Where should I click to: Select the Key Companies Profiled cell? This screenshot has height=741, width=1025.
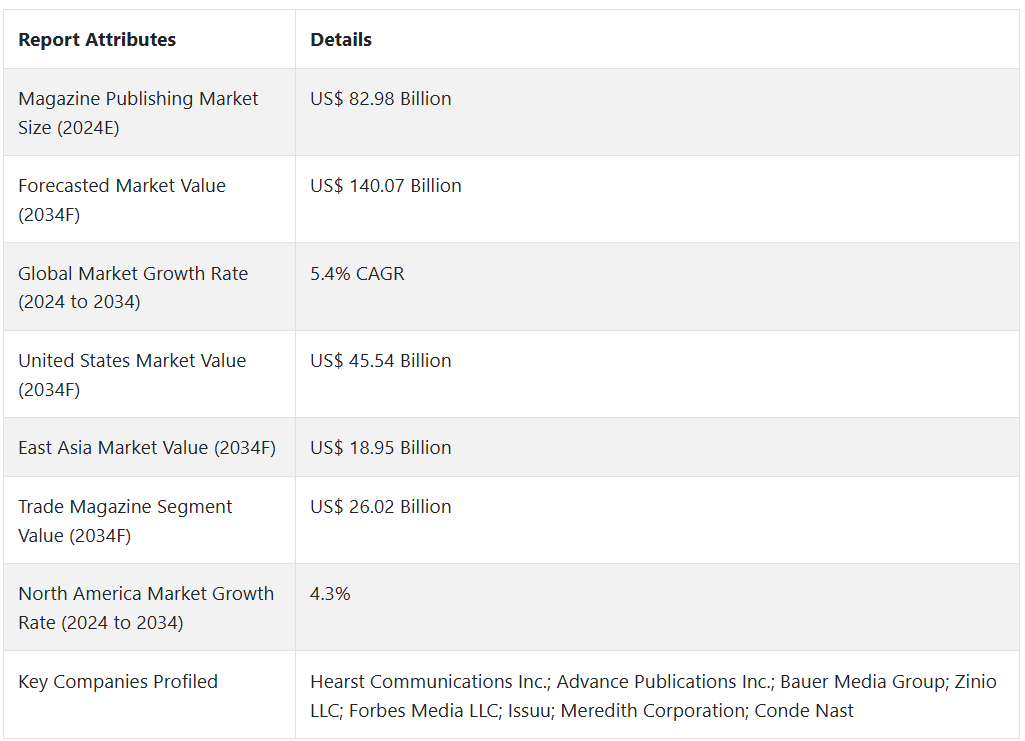point(118,682)
